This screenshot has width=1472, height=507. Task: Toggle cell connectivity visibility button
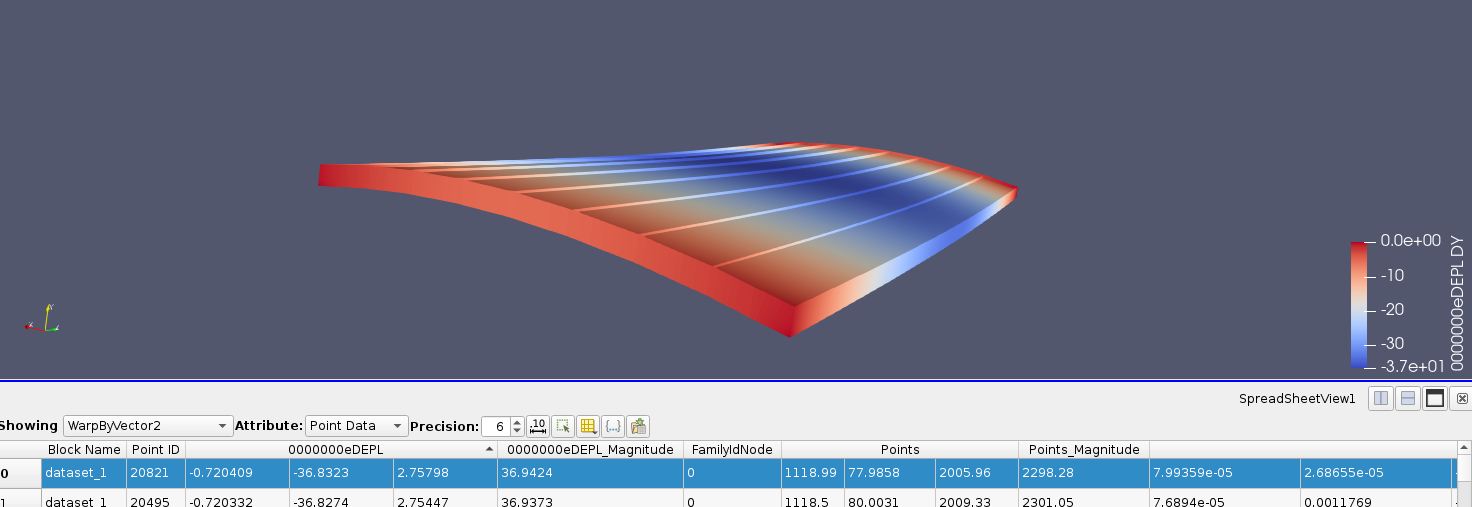point(613,426)
